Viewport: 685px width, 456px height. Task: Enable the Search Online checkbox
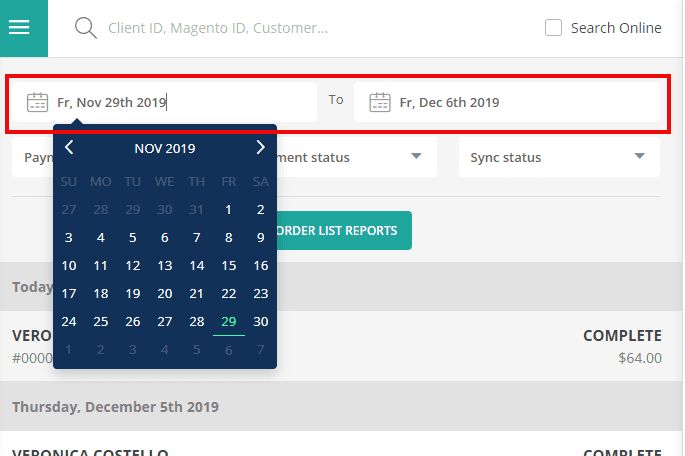553,28
